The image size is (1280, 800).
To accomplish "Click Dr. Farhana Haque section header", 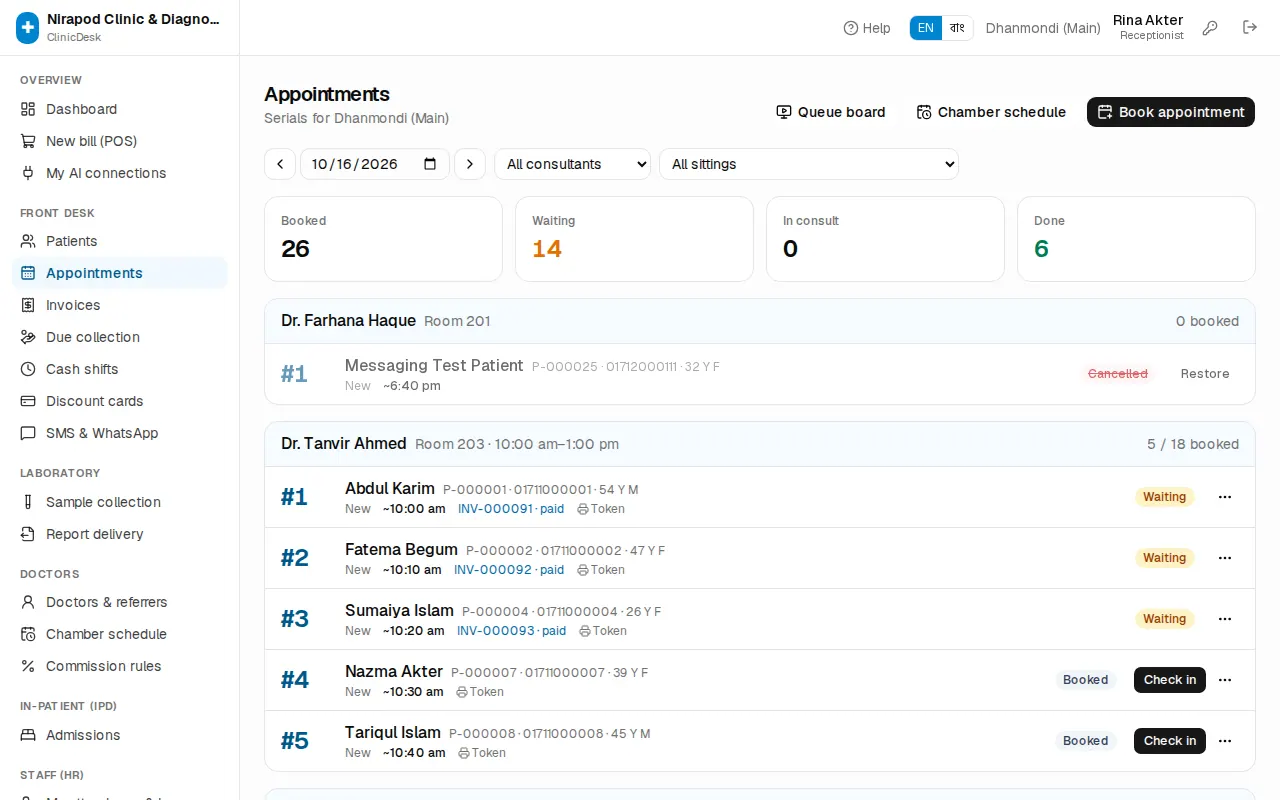I will pyautogui.click(x=760, y=321).
